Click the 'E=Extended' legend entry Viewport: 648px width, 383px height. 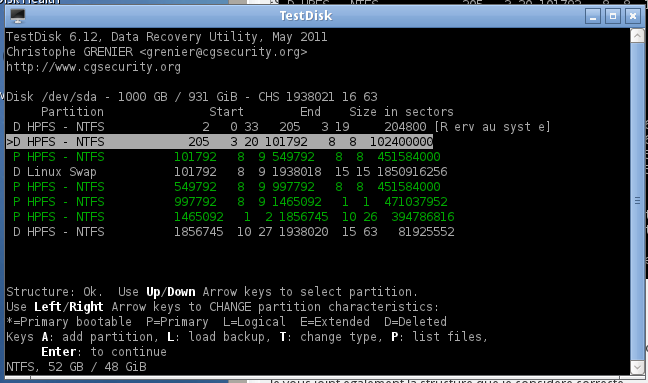(x=335, y=322)
